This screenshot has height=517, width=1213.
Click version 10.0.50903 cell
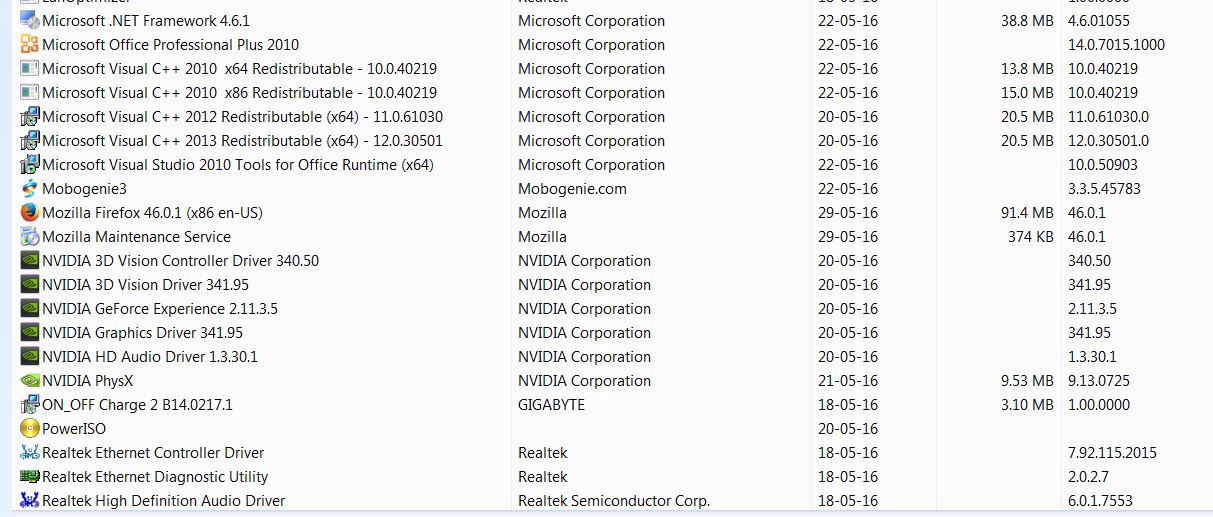click(x=1103, y=164)
